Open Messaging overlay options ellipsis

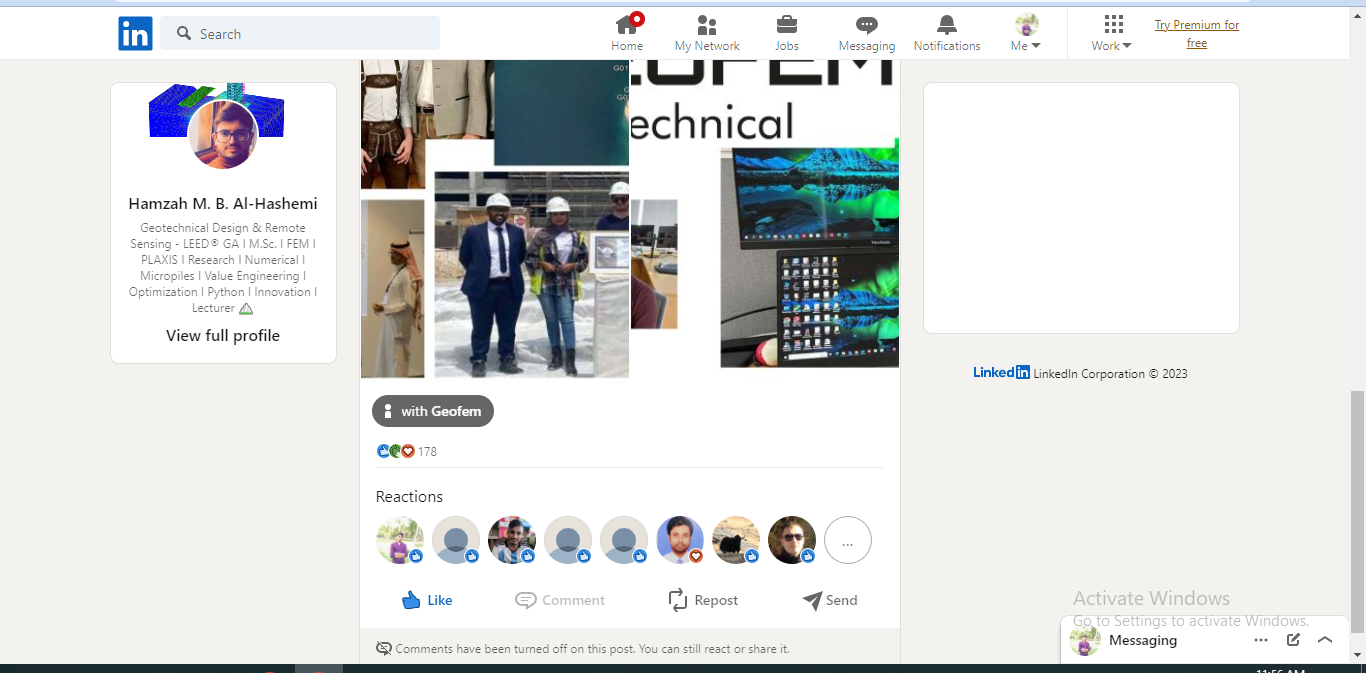tap(1261, 640)
